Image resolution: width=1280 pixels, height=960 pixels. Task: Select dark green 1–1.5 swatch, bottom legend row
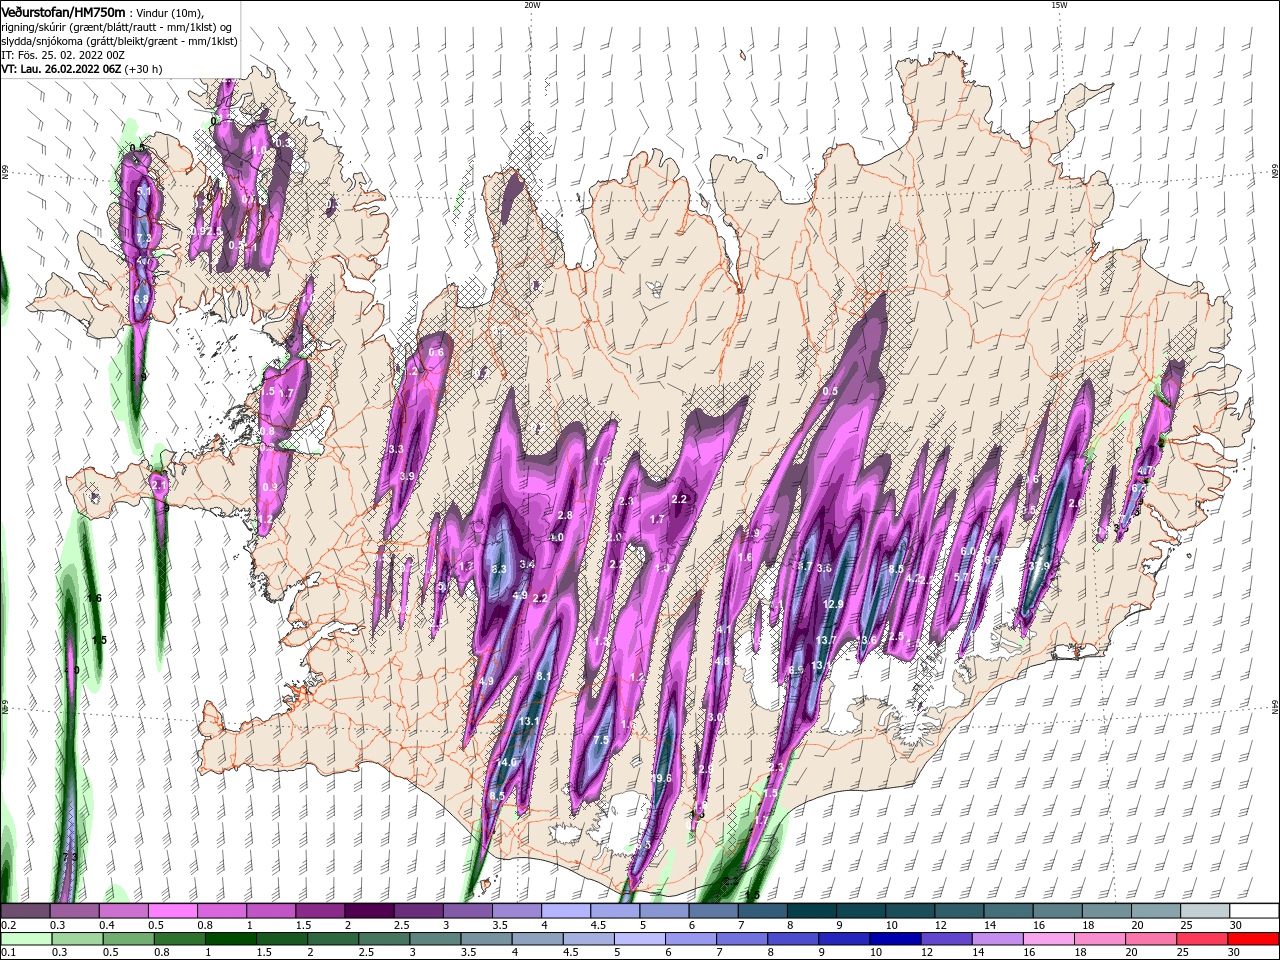[x=233, y=939]
